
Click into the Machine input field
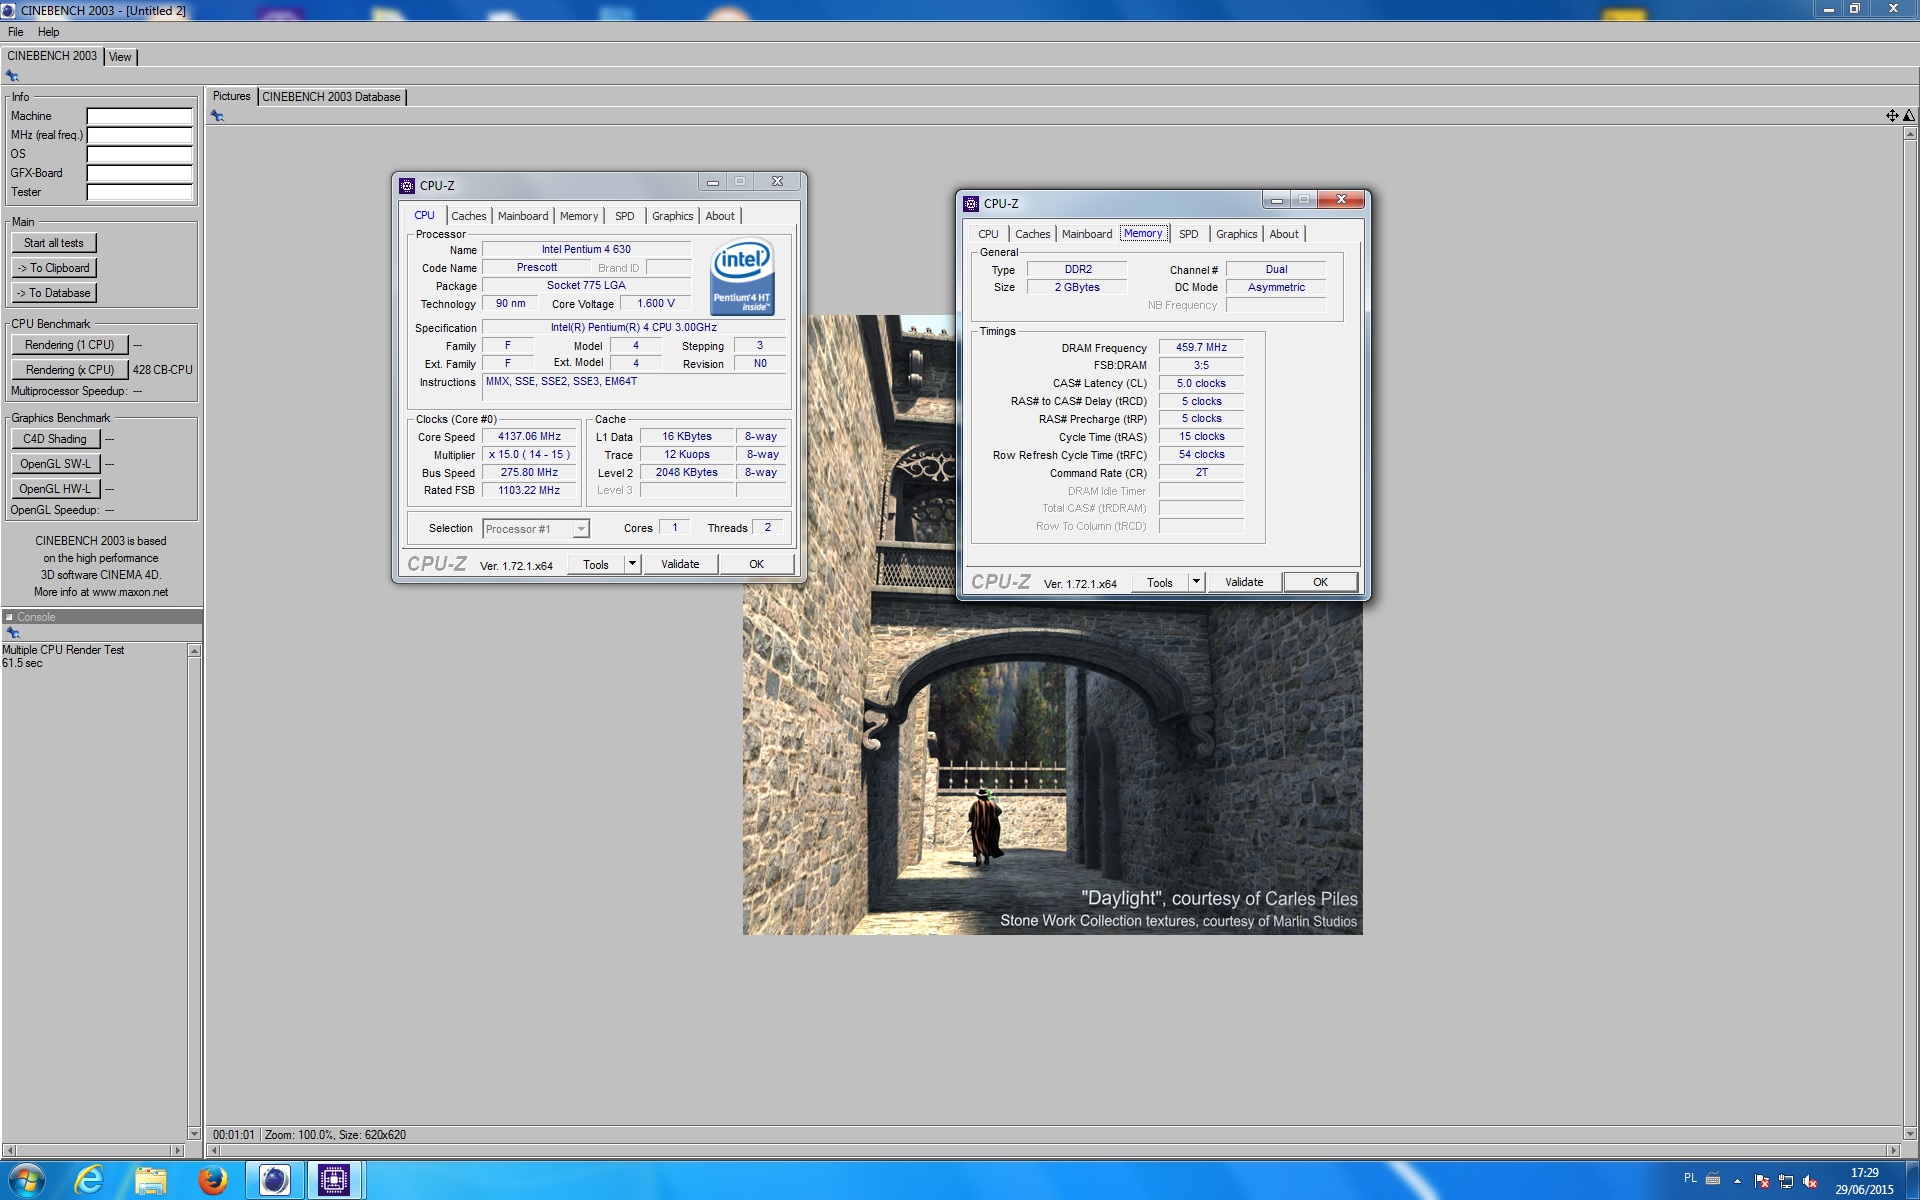(139, 116)
